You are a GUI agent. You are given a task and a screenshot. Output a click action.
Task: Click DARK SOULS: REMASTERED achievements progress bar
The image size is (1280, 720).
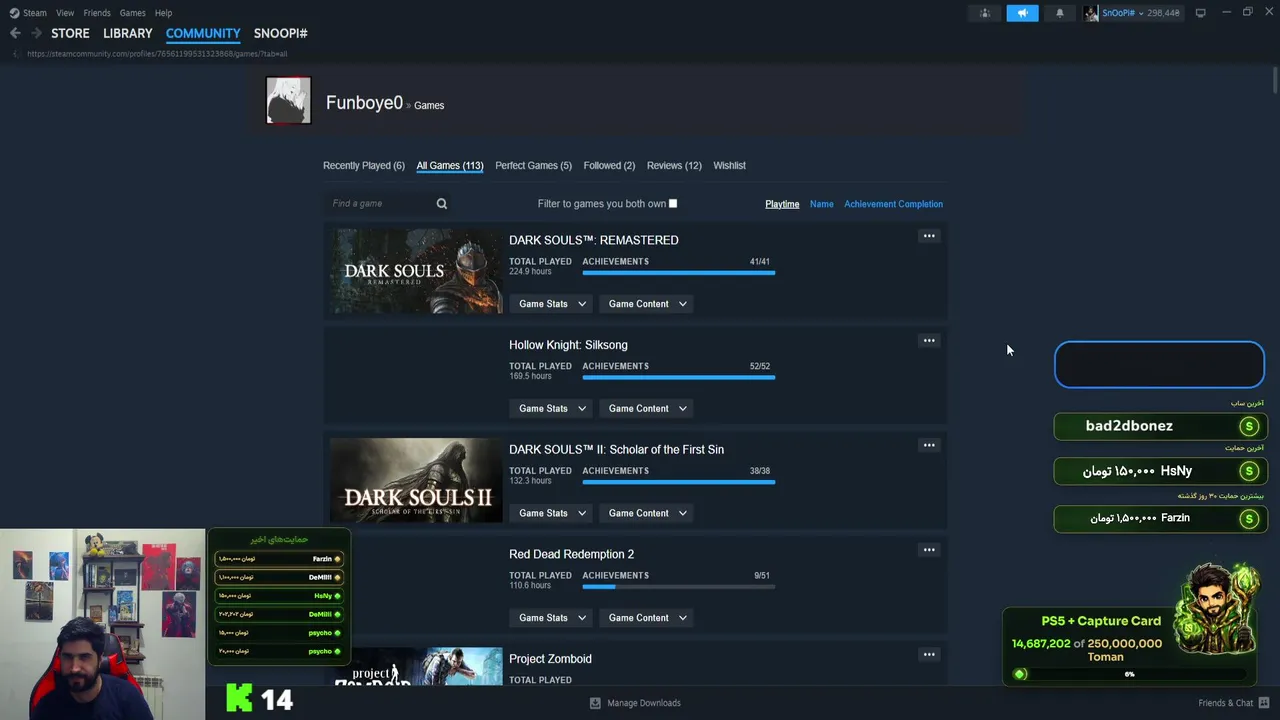tap(678, 272)
